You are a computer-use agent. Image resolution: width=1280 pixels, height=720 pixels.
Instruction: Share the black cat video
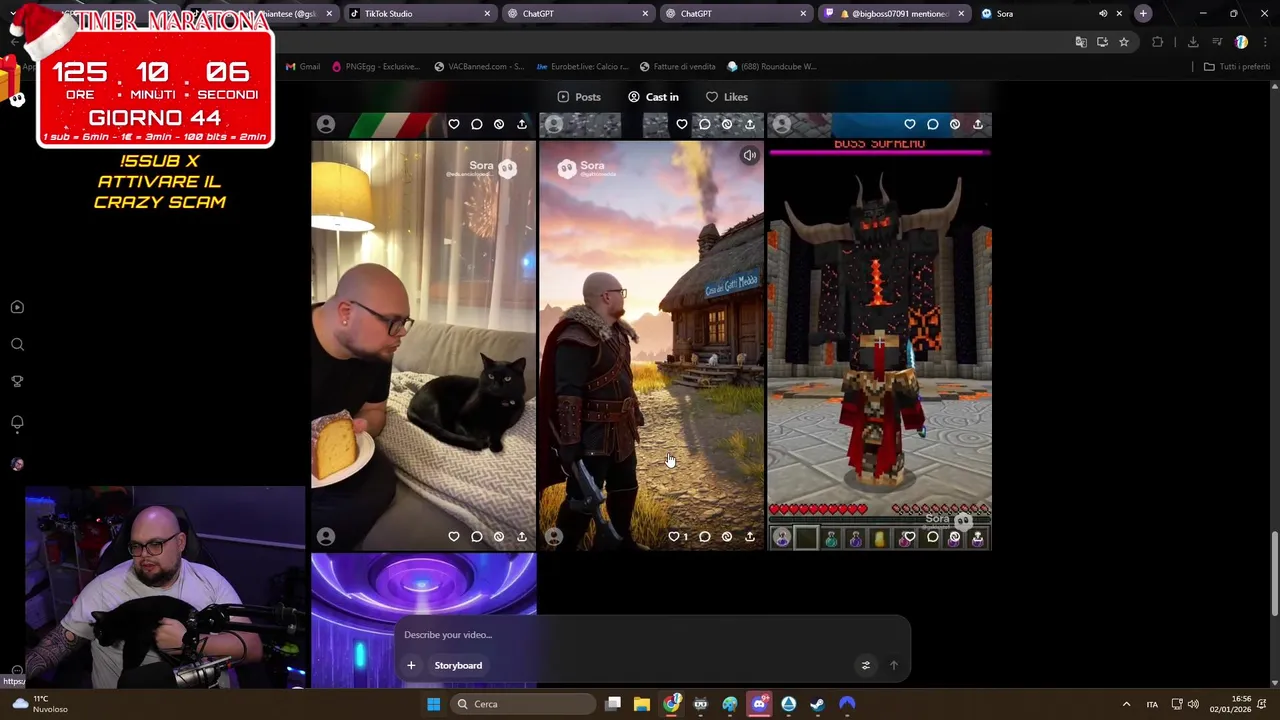[x=522, y=537]
